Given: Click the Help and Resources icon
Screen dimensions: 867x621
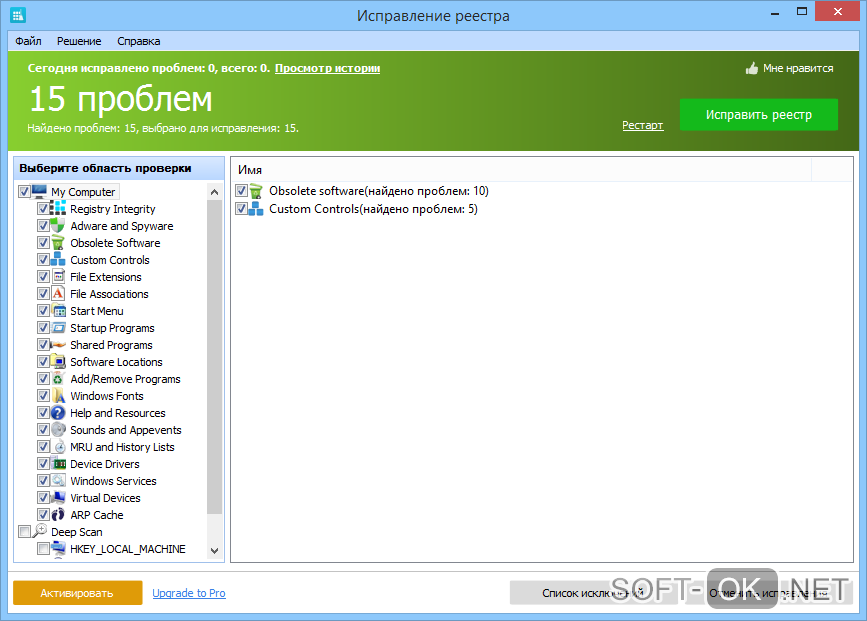Looking at the screenshot, I should [58, 413].
